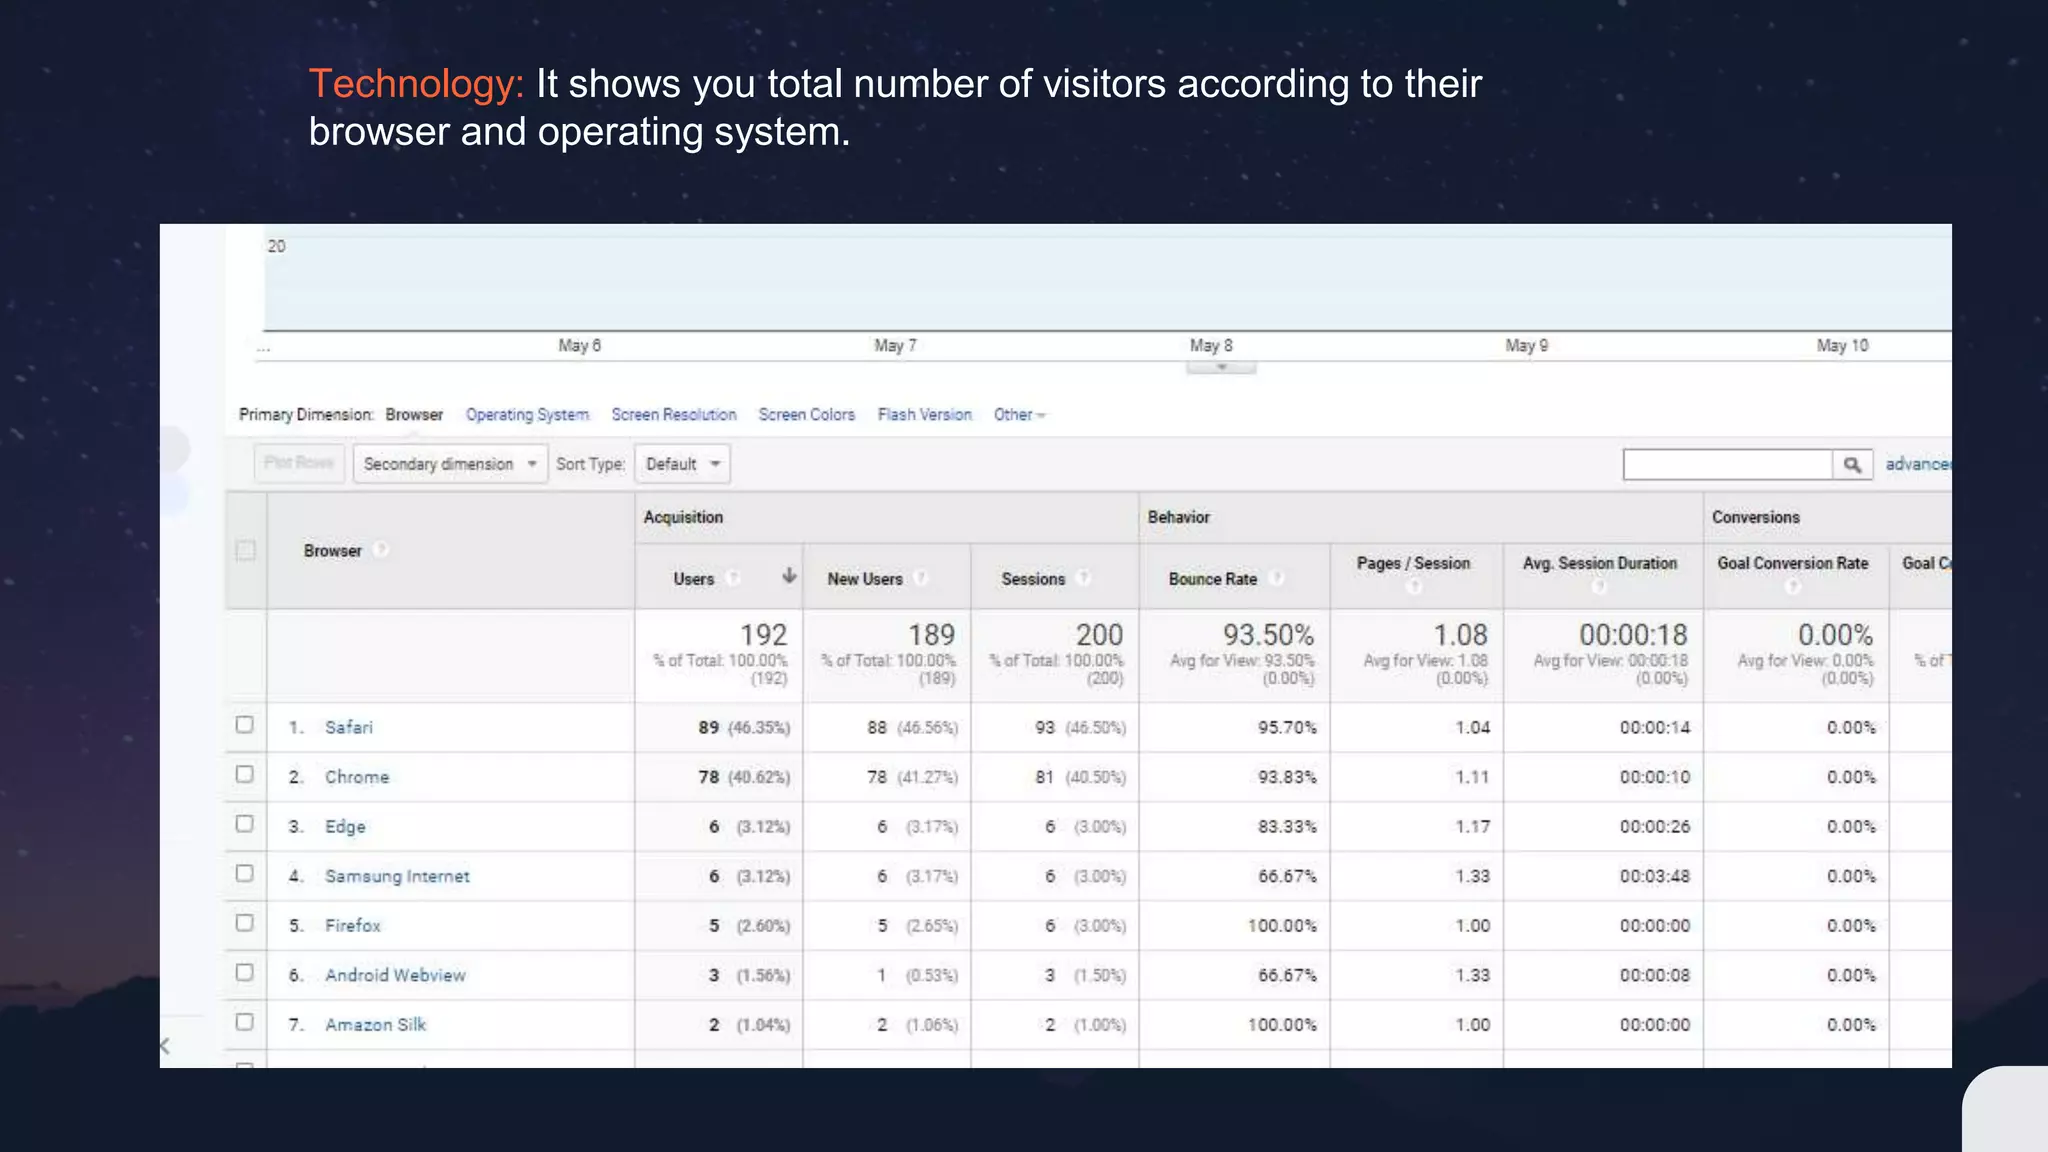
Task: Expand the Other dimension dropdown
Action: tap(1019, 415)
